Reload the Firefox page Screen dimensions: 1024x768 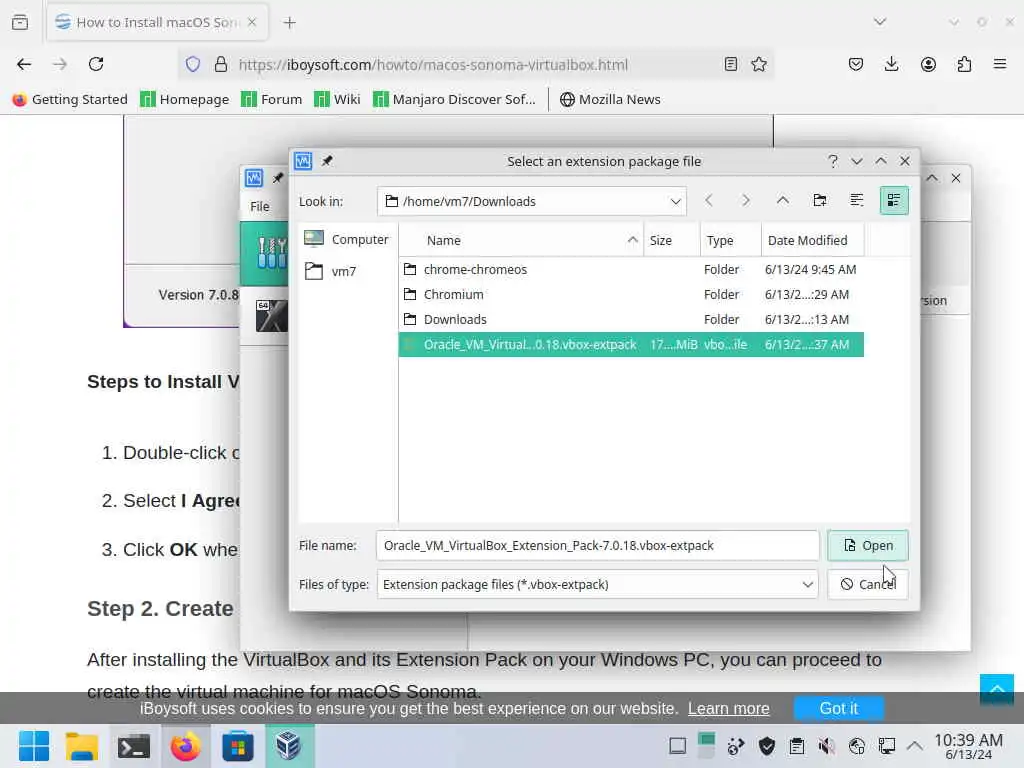(97, 64)
